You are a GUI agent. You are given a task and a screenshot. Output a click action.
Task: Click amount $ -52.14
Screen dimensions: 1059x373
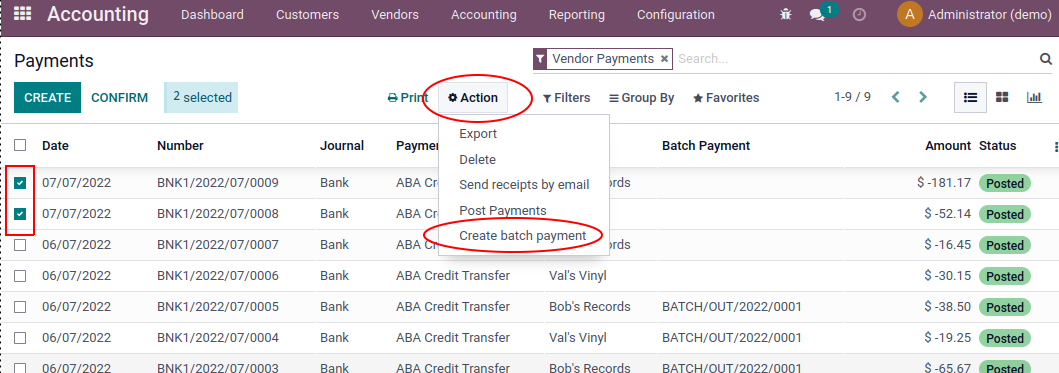click(948, 214)
